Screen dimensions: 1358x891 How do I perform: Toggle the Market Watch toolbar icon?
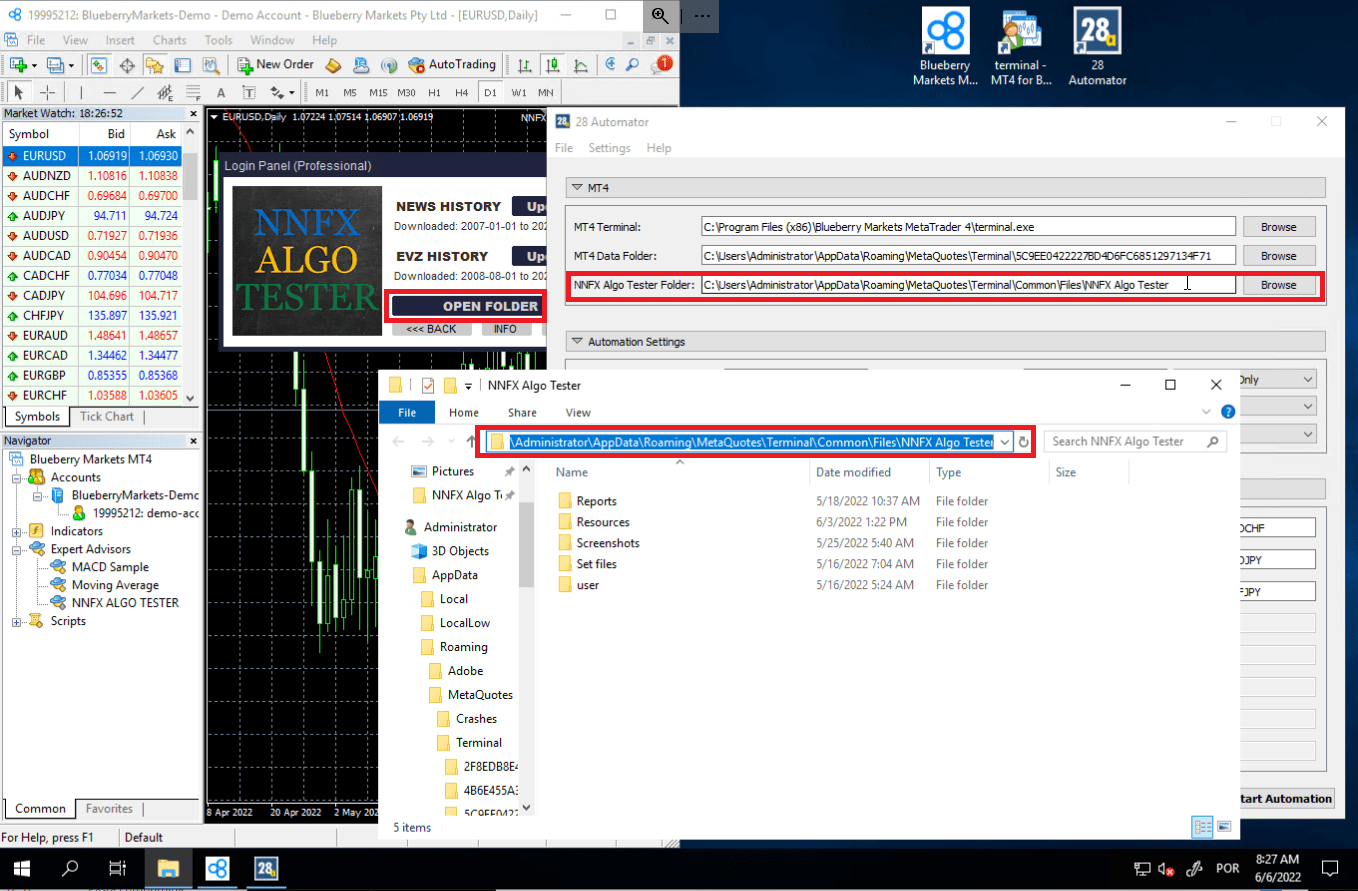pyautogui.click(x=99, y=65)
